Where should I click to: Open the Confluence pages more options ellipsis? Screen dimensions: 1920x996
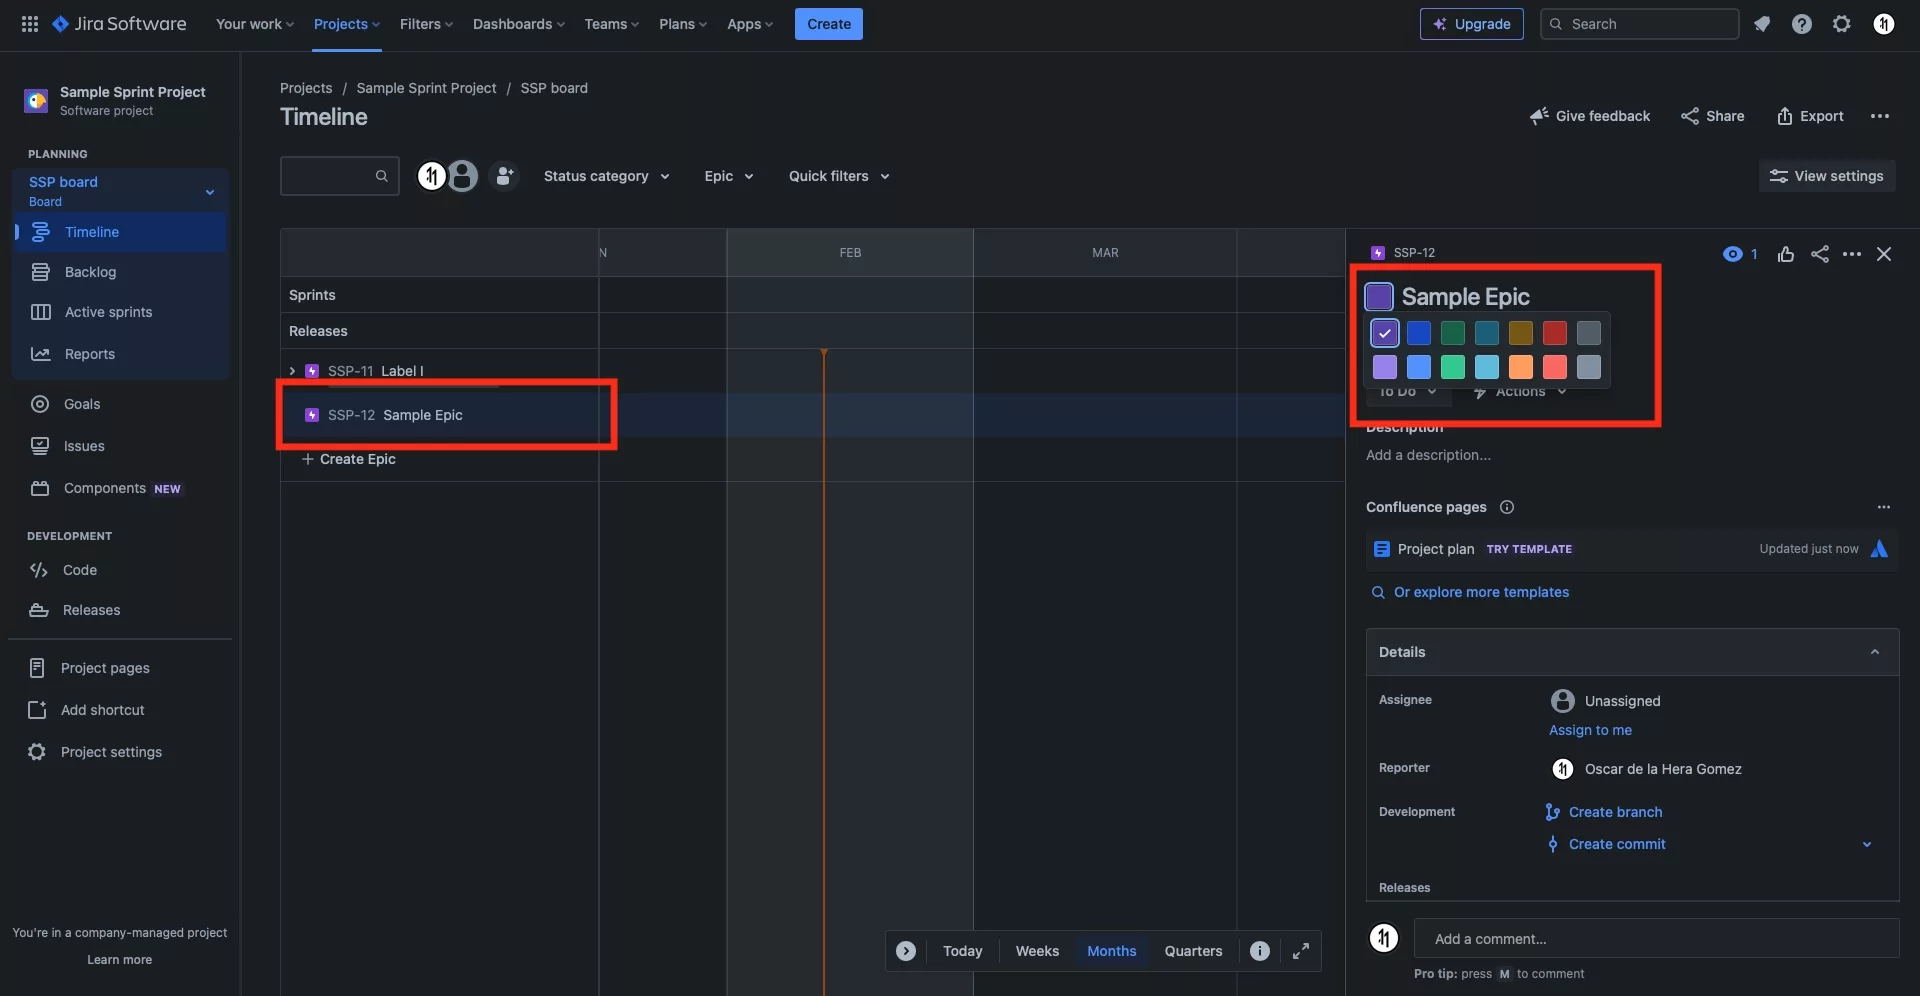pyautogui.click(x=1884, y=507)
